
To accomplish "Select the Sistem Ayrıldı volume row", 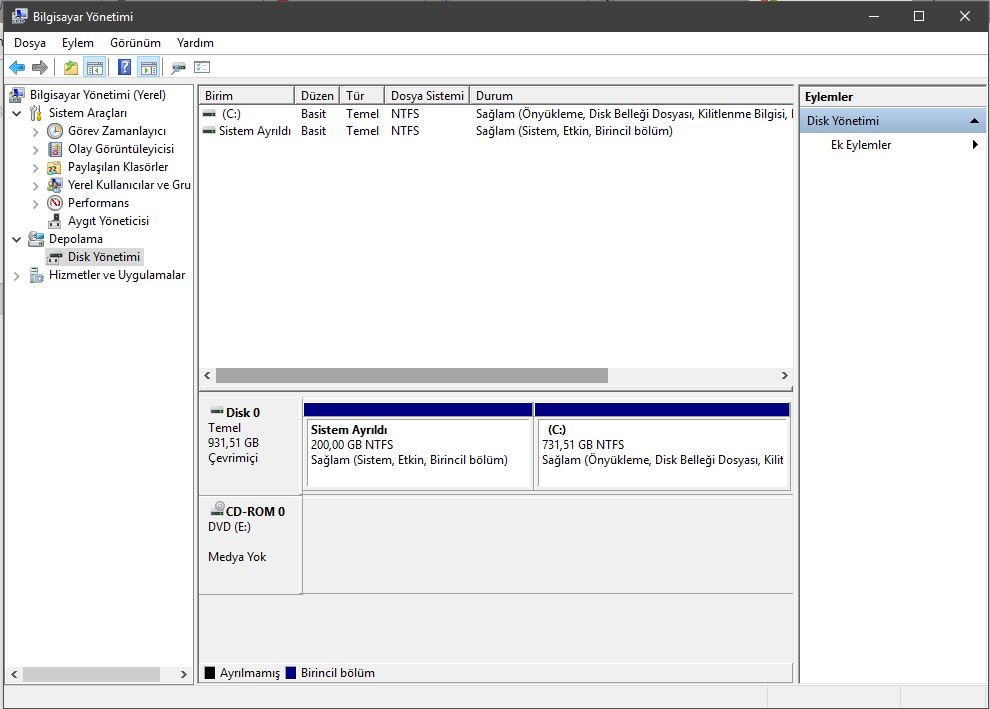I will click(496, 131).
